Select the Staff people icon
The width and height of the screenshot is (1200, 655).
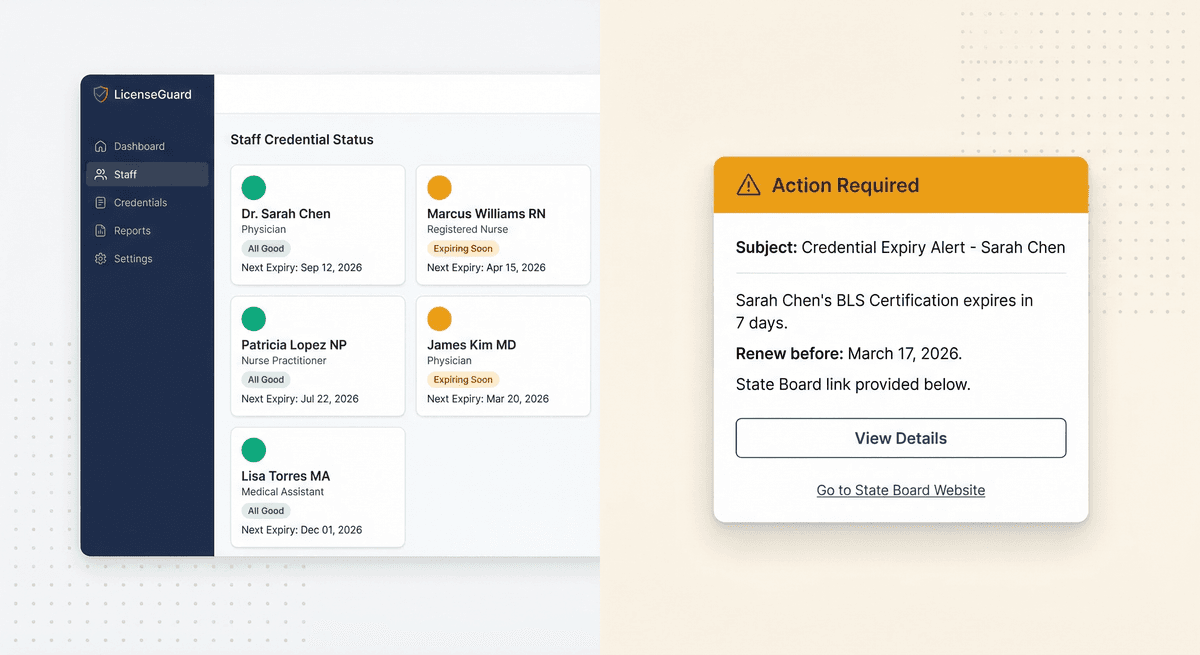coord(101,174)
